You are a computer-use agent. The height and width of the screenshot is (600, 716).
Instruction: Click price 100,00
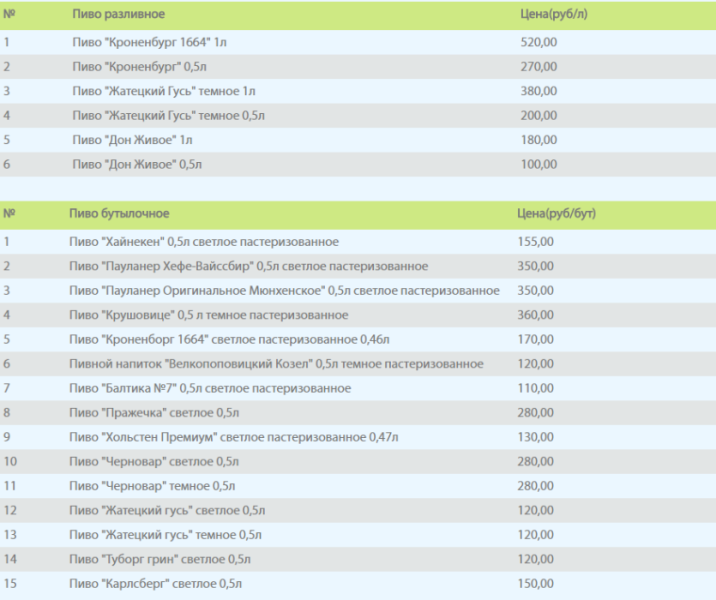click(539, 164)
